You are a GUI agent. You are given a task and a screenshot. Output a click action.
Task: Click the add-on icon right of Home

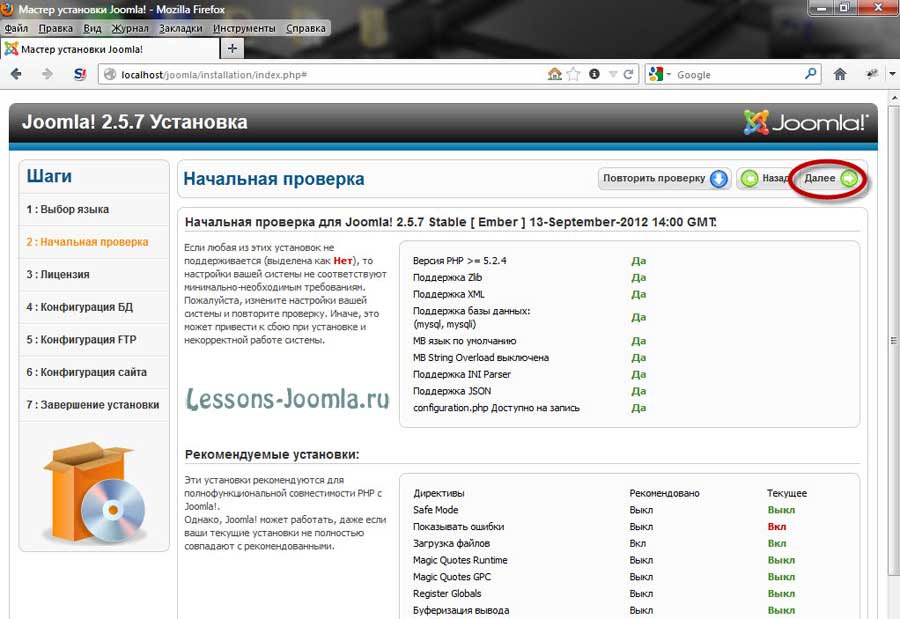click(x=872, y=74)
